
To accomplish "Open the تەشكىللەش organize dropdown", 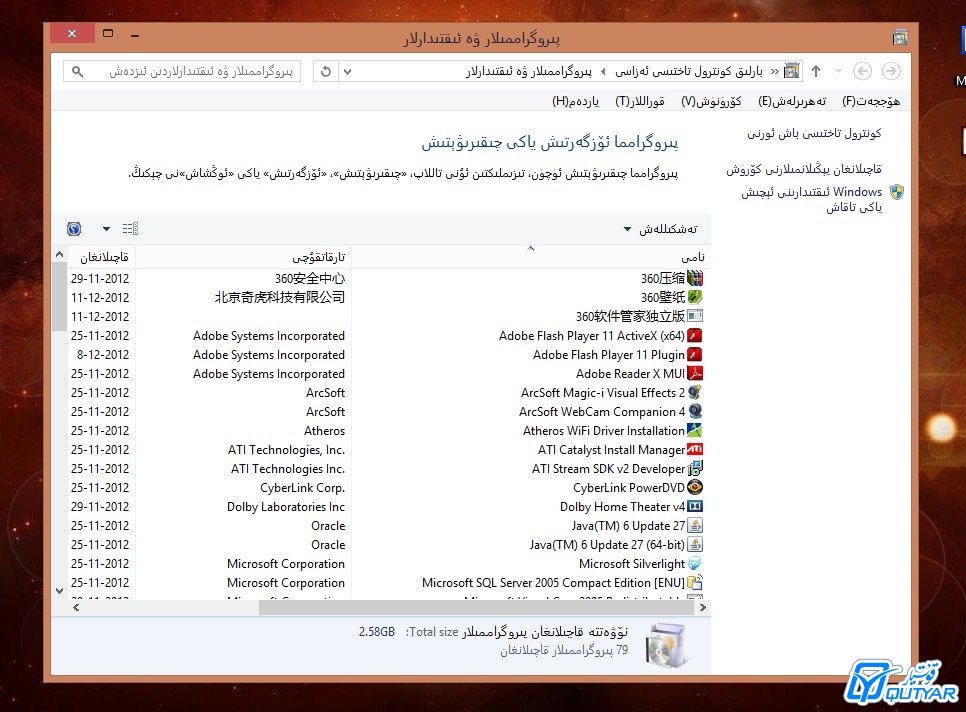I will (660, 229).
